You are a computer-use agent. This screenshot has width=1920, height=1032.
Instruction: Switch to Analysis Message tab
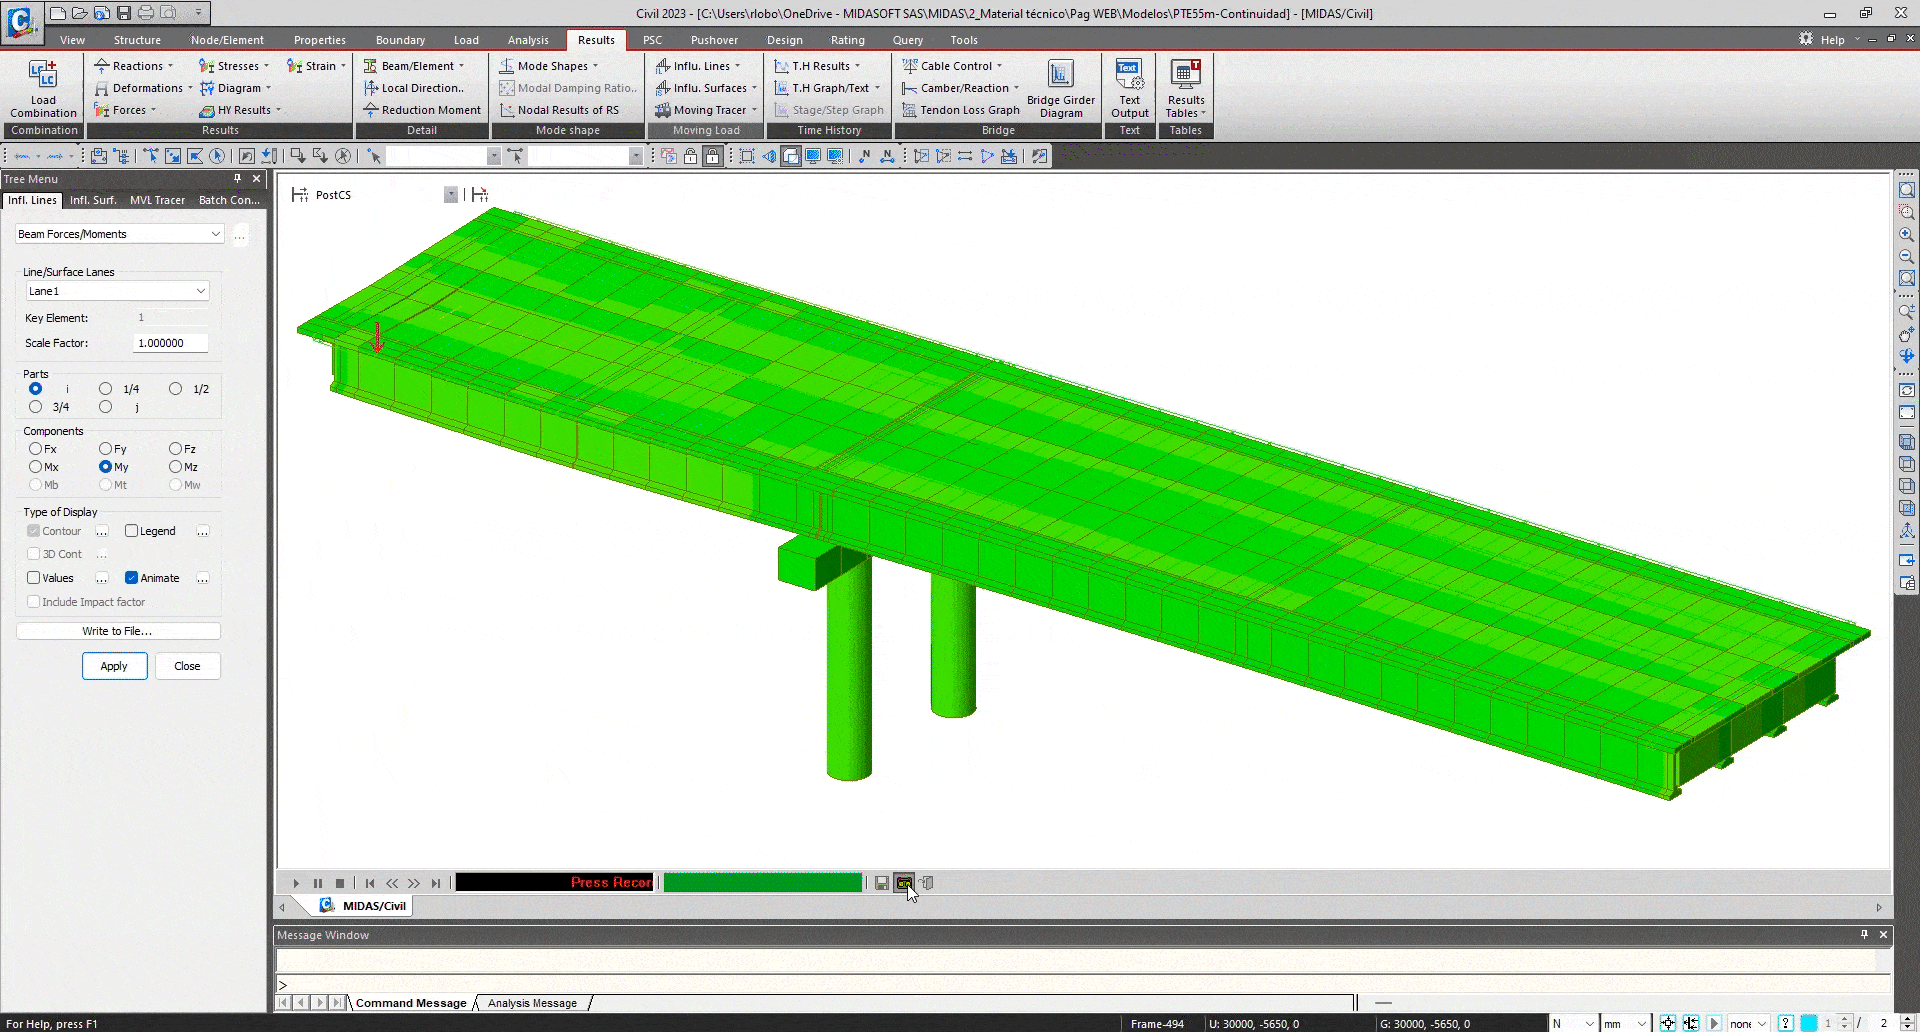[532, 1003]
